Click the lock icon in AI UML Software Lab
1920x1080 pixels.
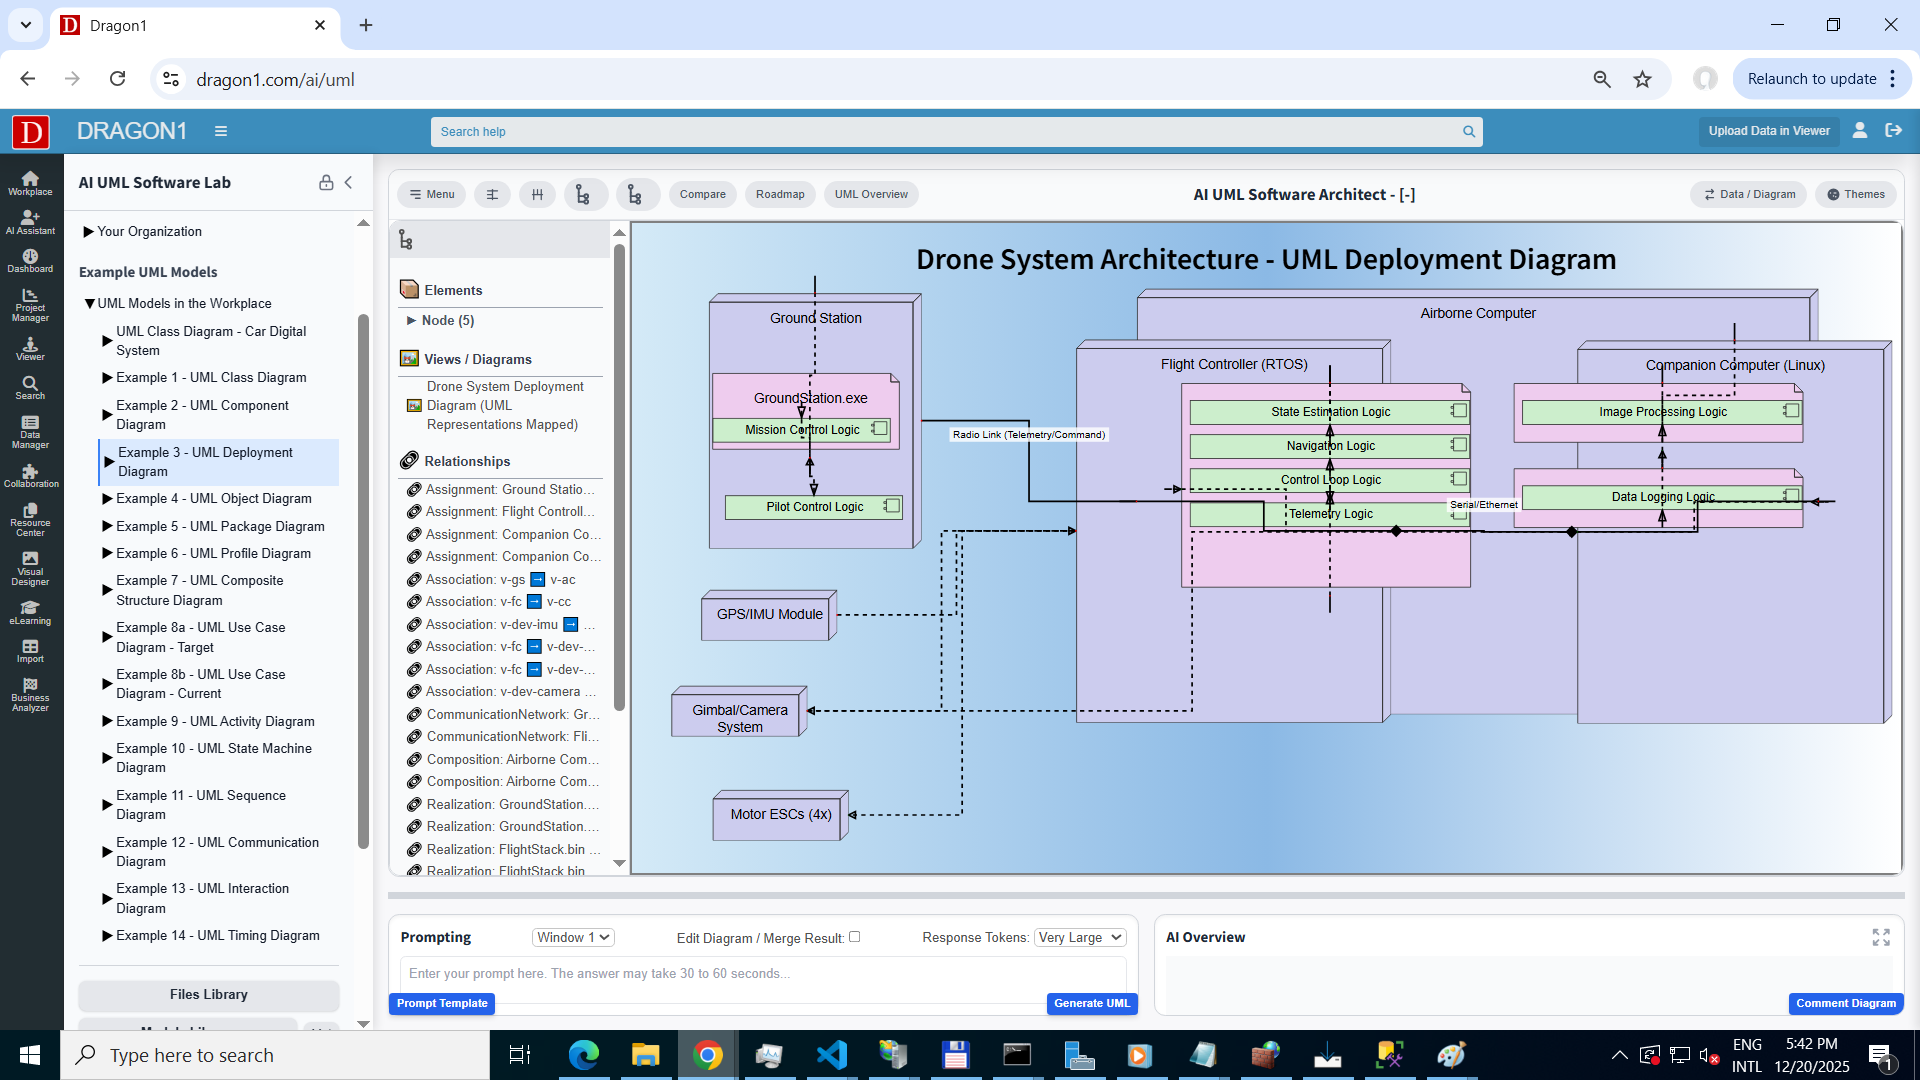pyautogui.click(x=326, y=182)
